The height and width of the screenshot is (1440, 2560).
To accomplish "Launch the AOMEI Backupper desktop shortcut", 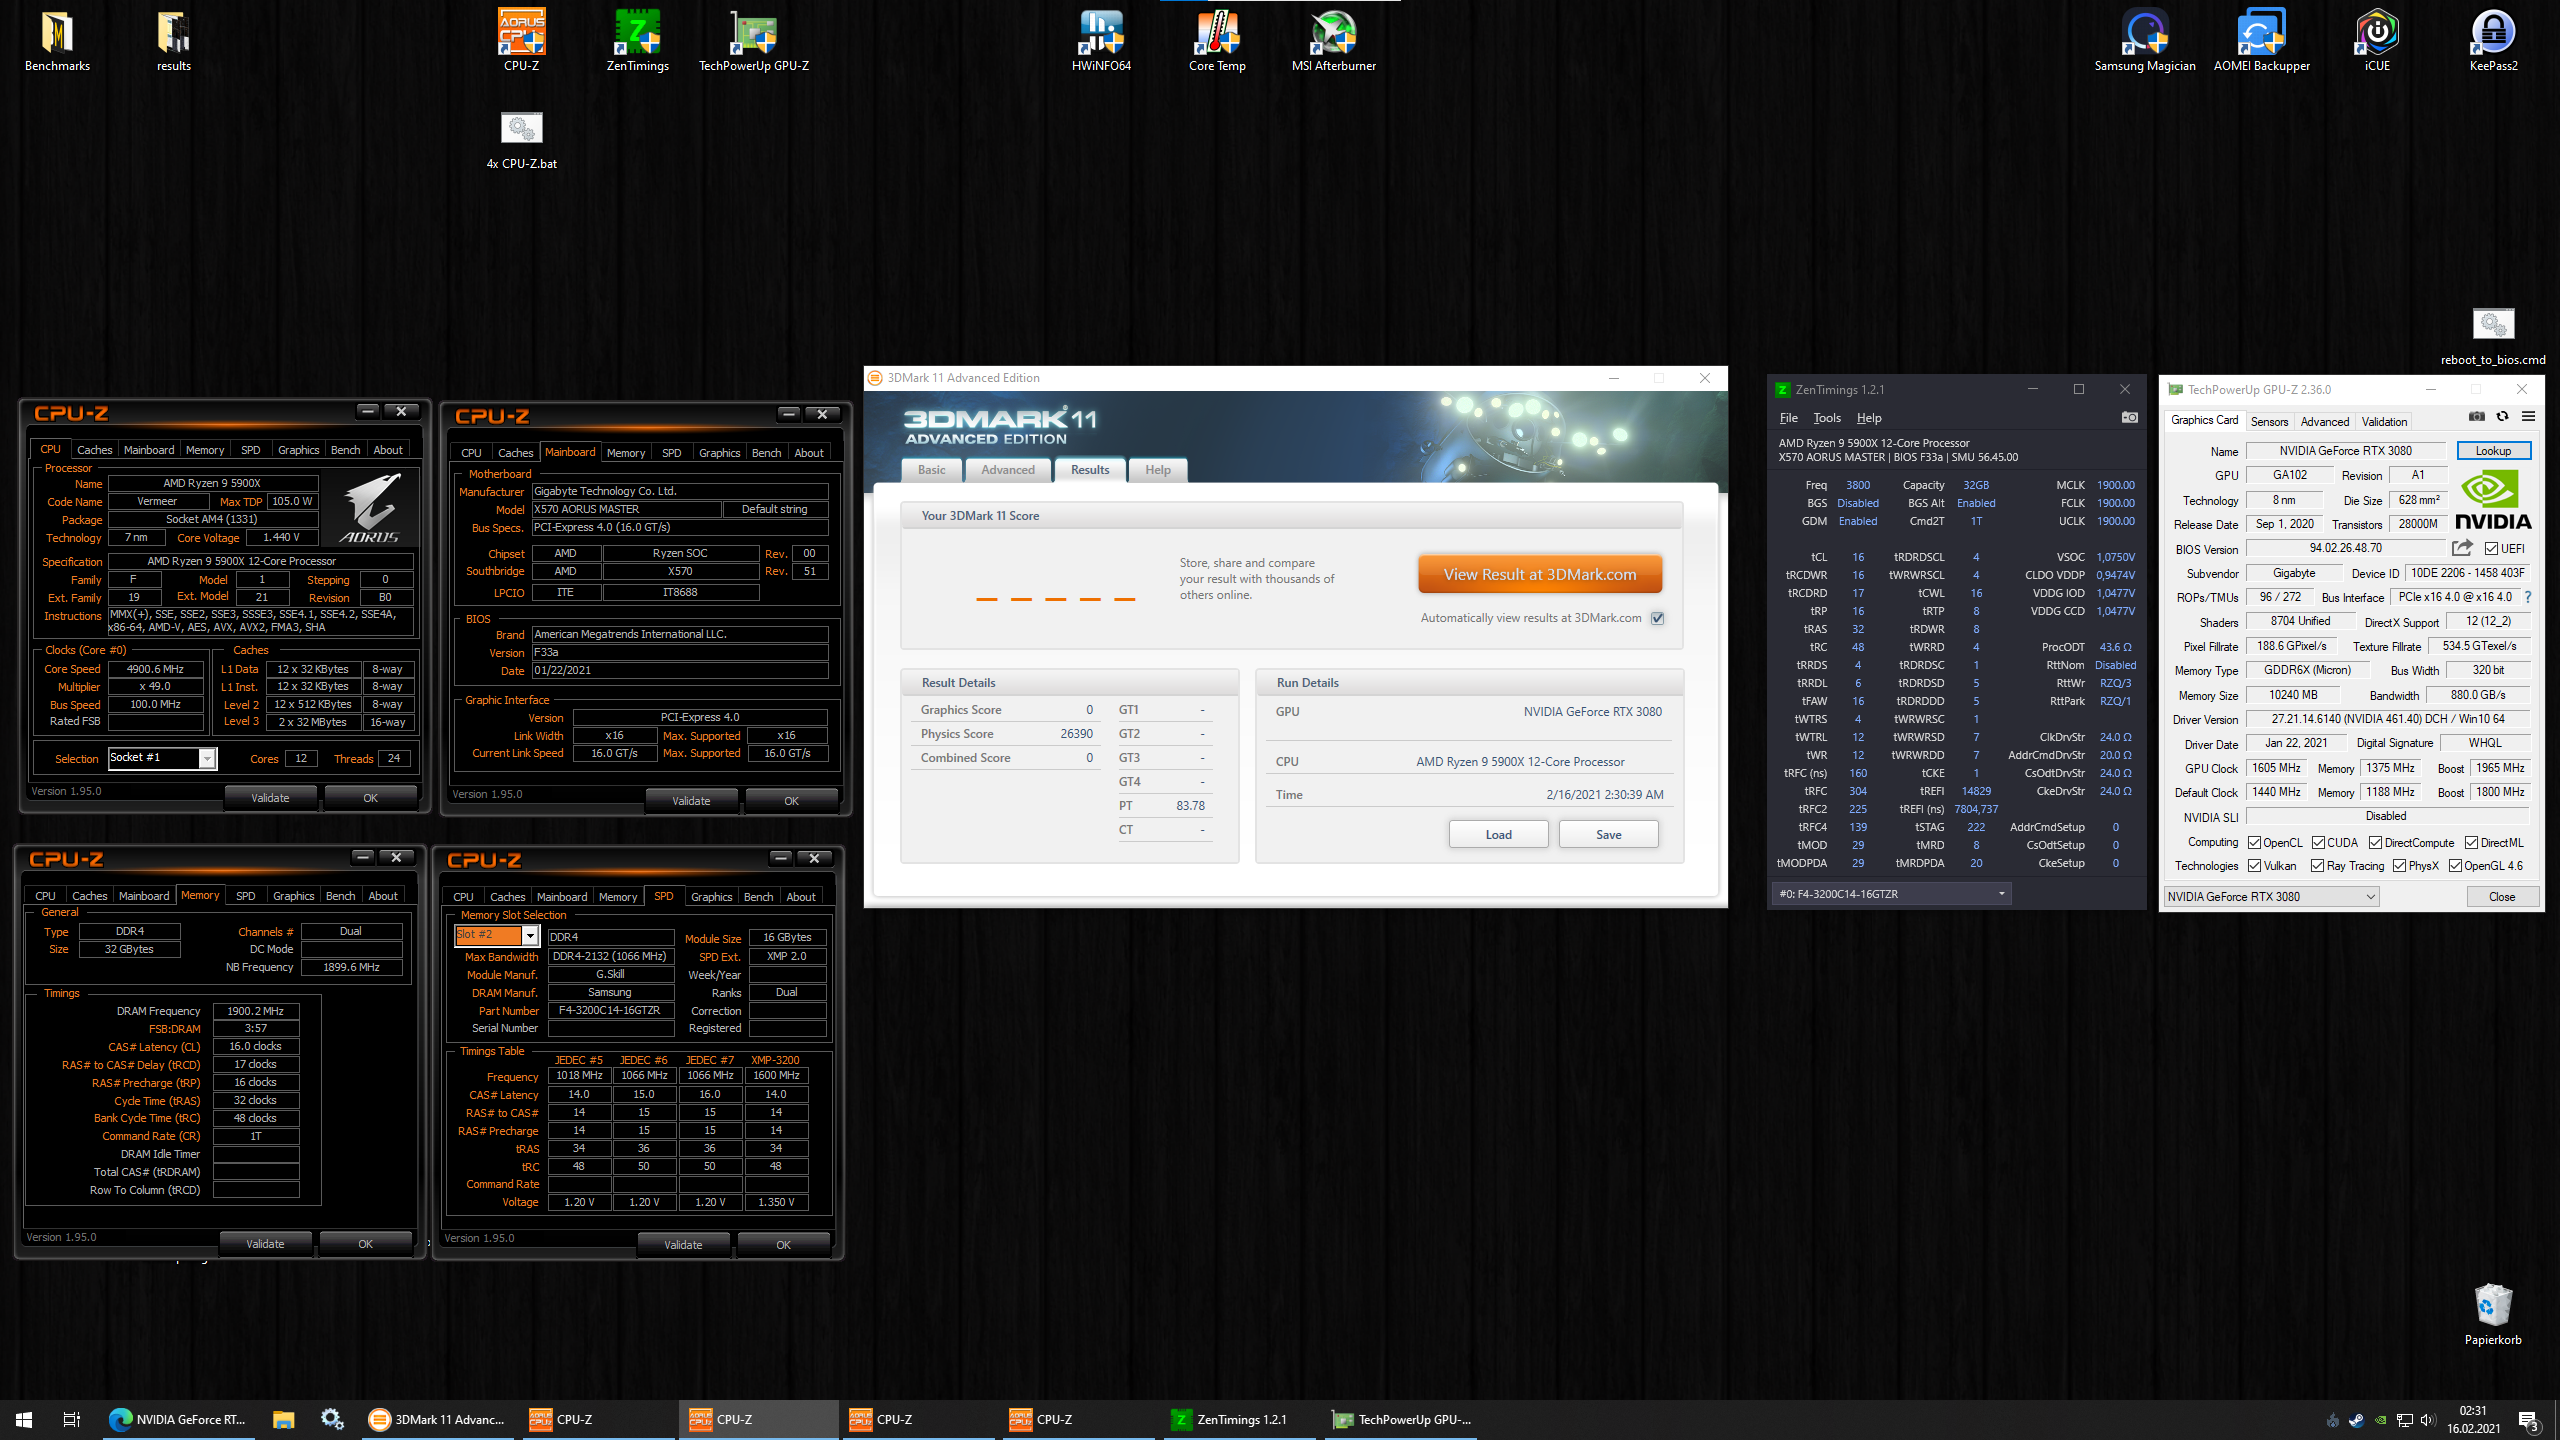I will (x=2261, y=41).
